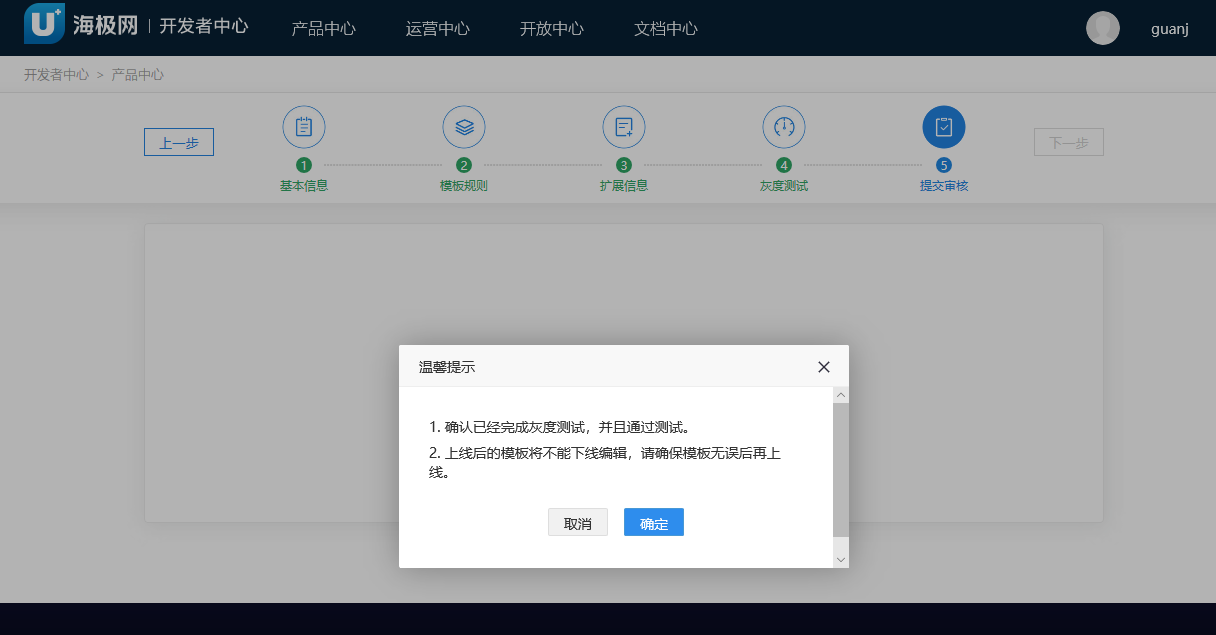The width and height of the screenshot is (1216, 635).
Task: Click the 基本信息 clipboard step icon
Action: pos(304,127)
